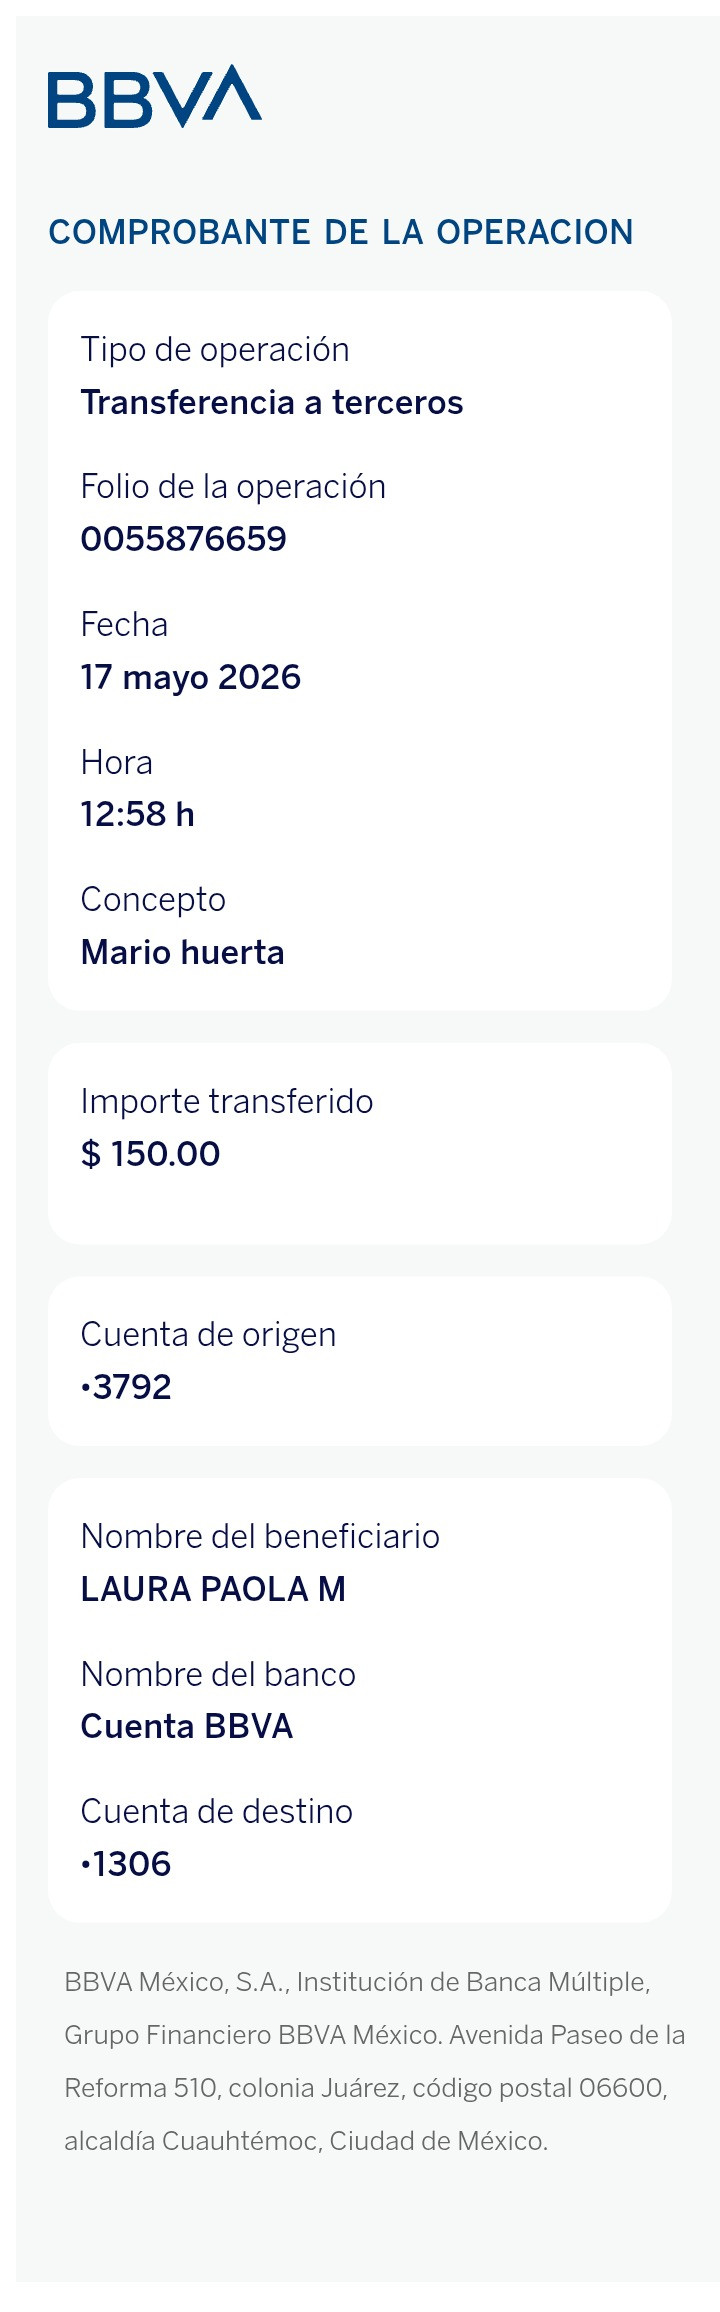720x2312 pixels.
Task: Select the date 17 mayo 2026
Action: [x=191, y=677]
